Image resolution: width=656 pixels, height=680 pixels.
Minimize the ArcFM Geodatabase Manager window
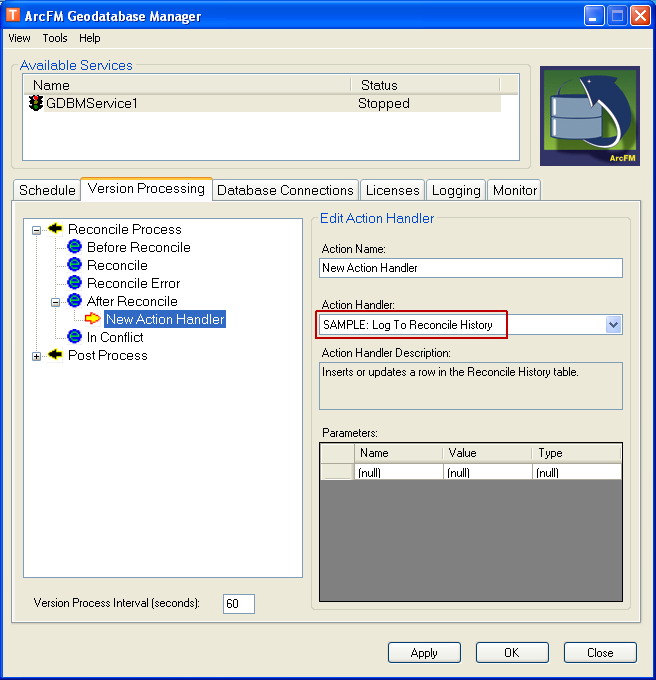(x=594, y=16)
